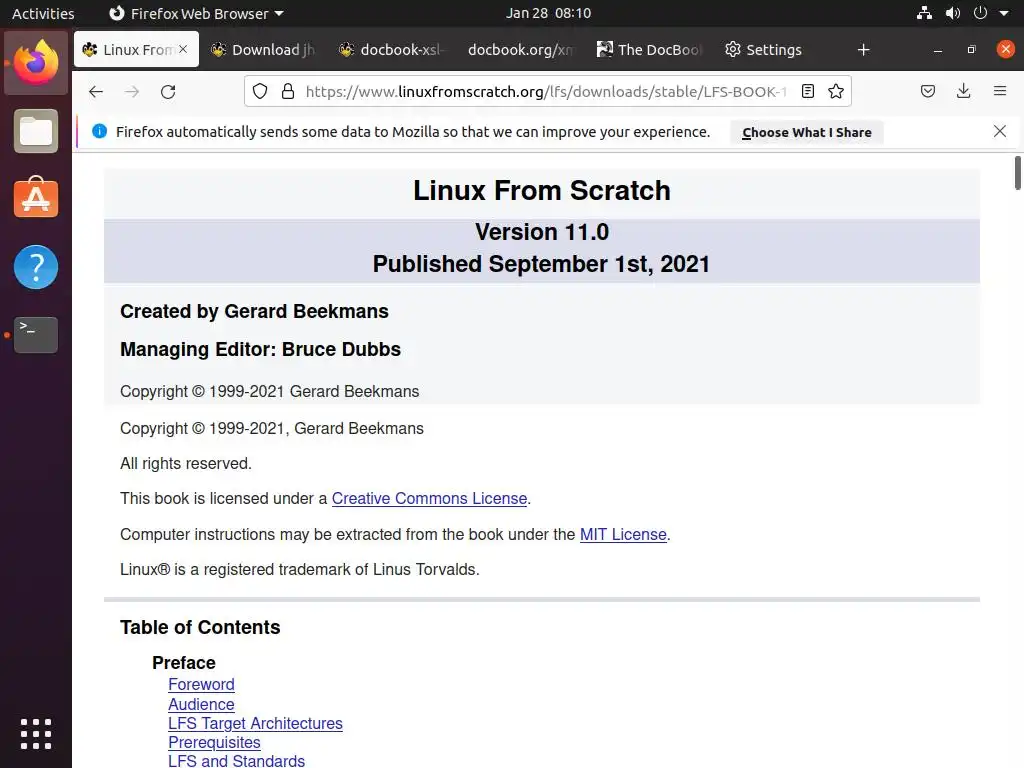
Task: Open the Creative Commons License link
Action: point(429,498)
